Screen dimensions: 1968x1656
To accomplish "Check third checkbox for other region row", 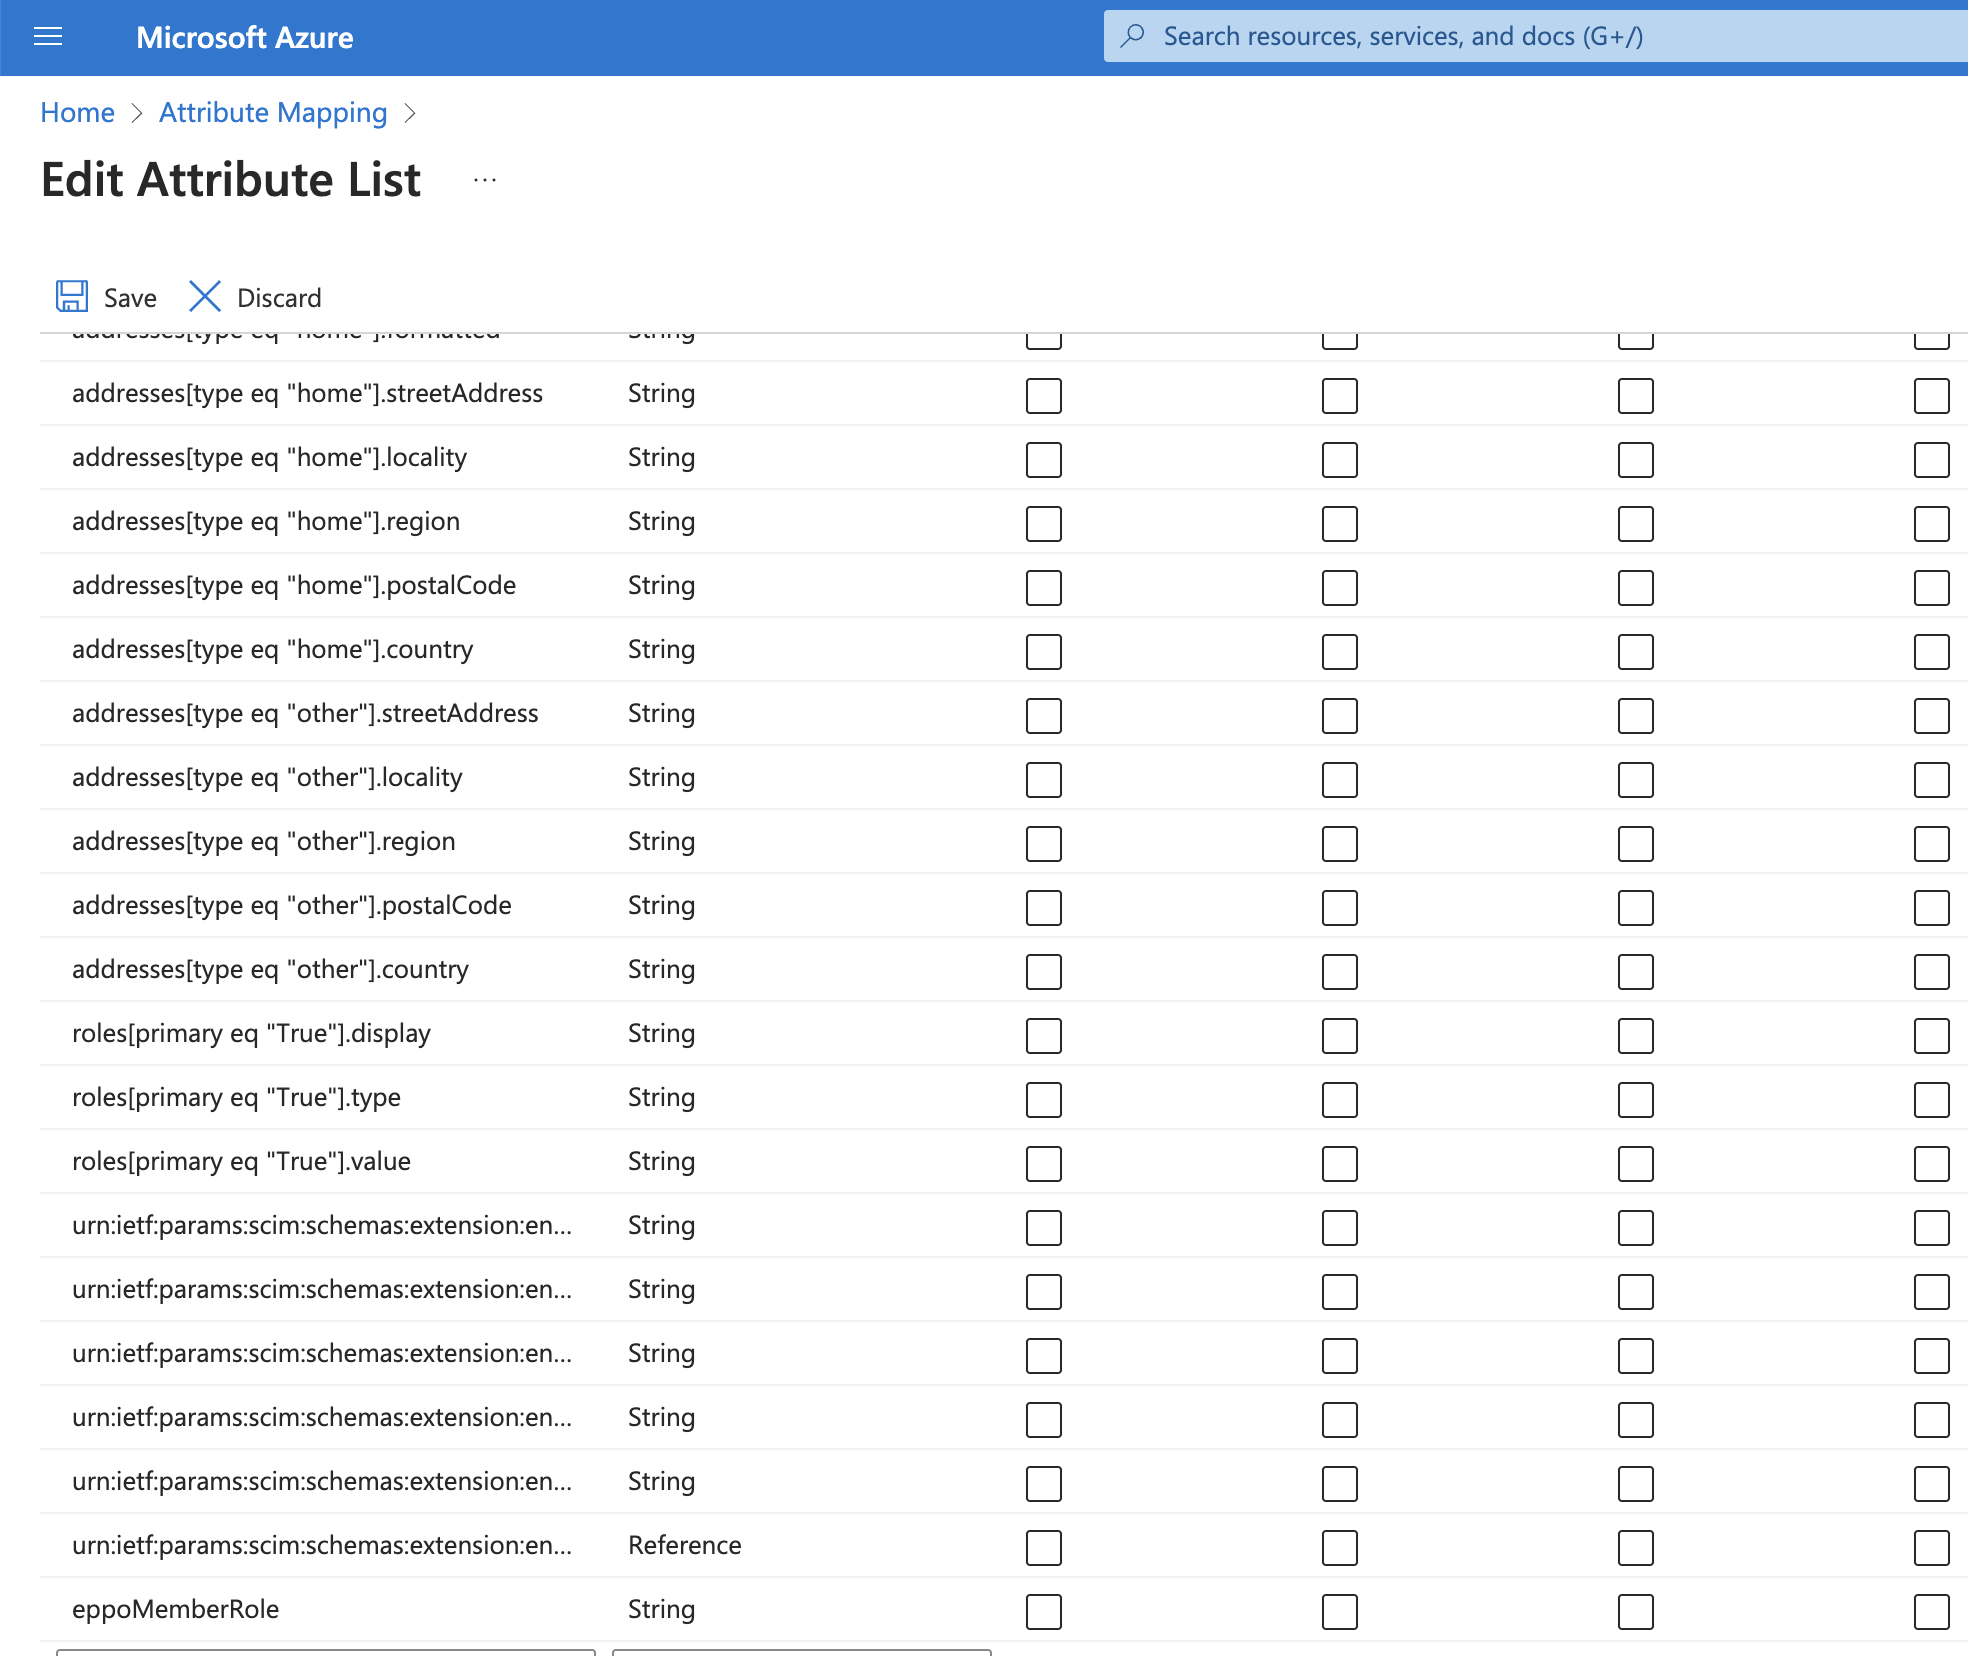I will (1636, 844).
